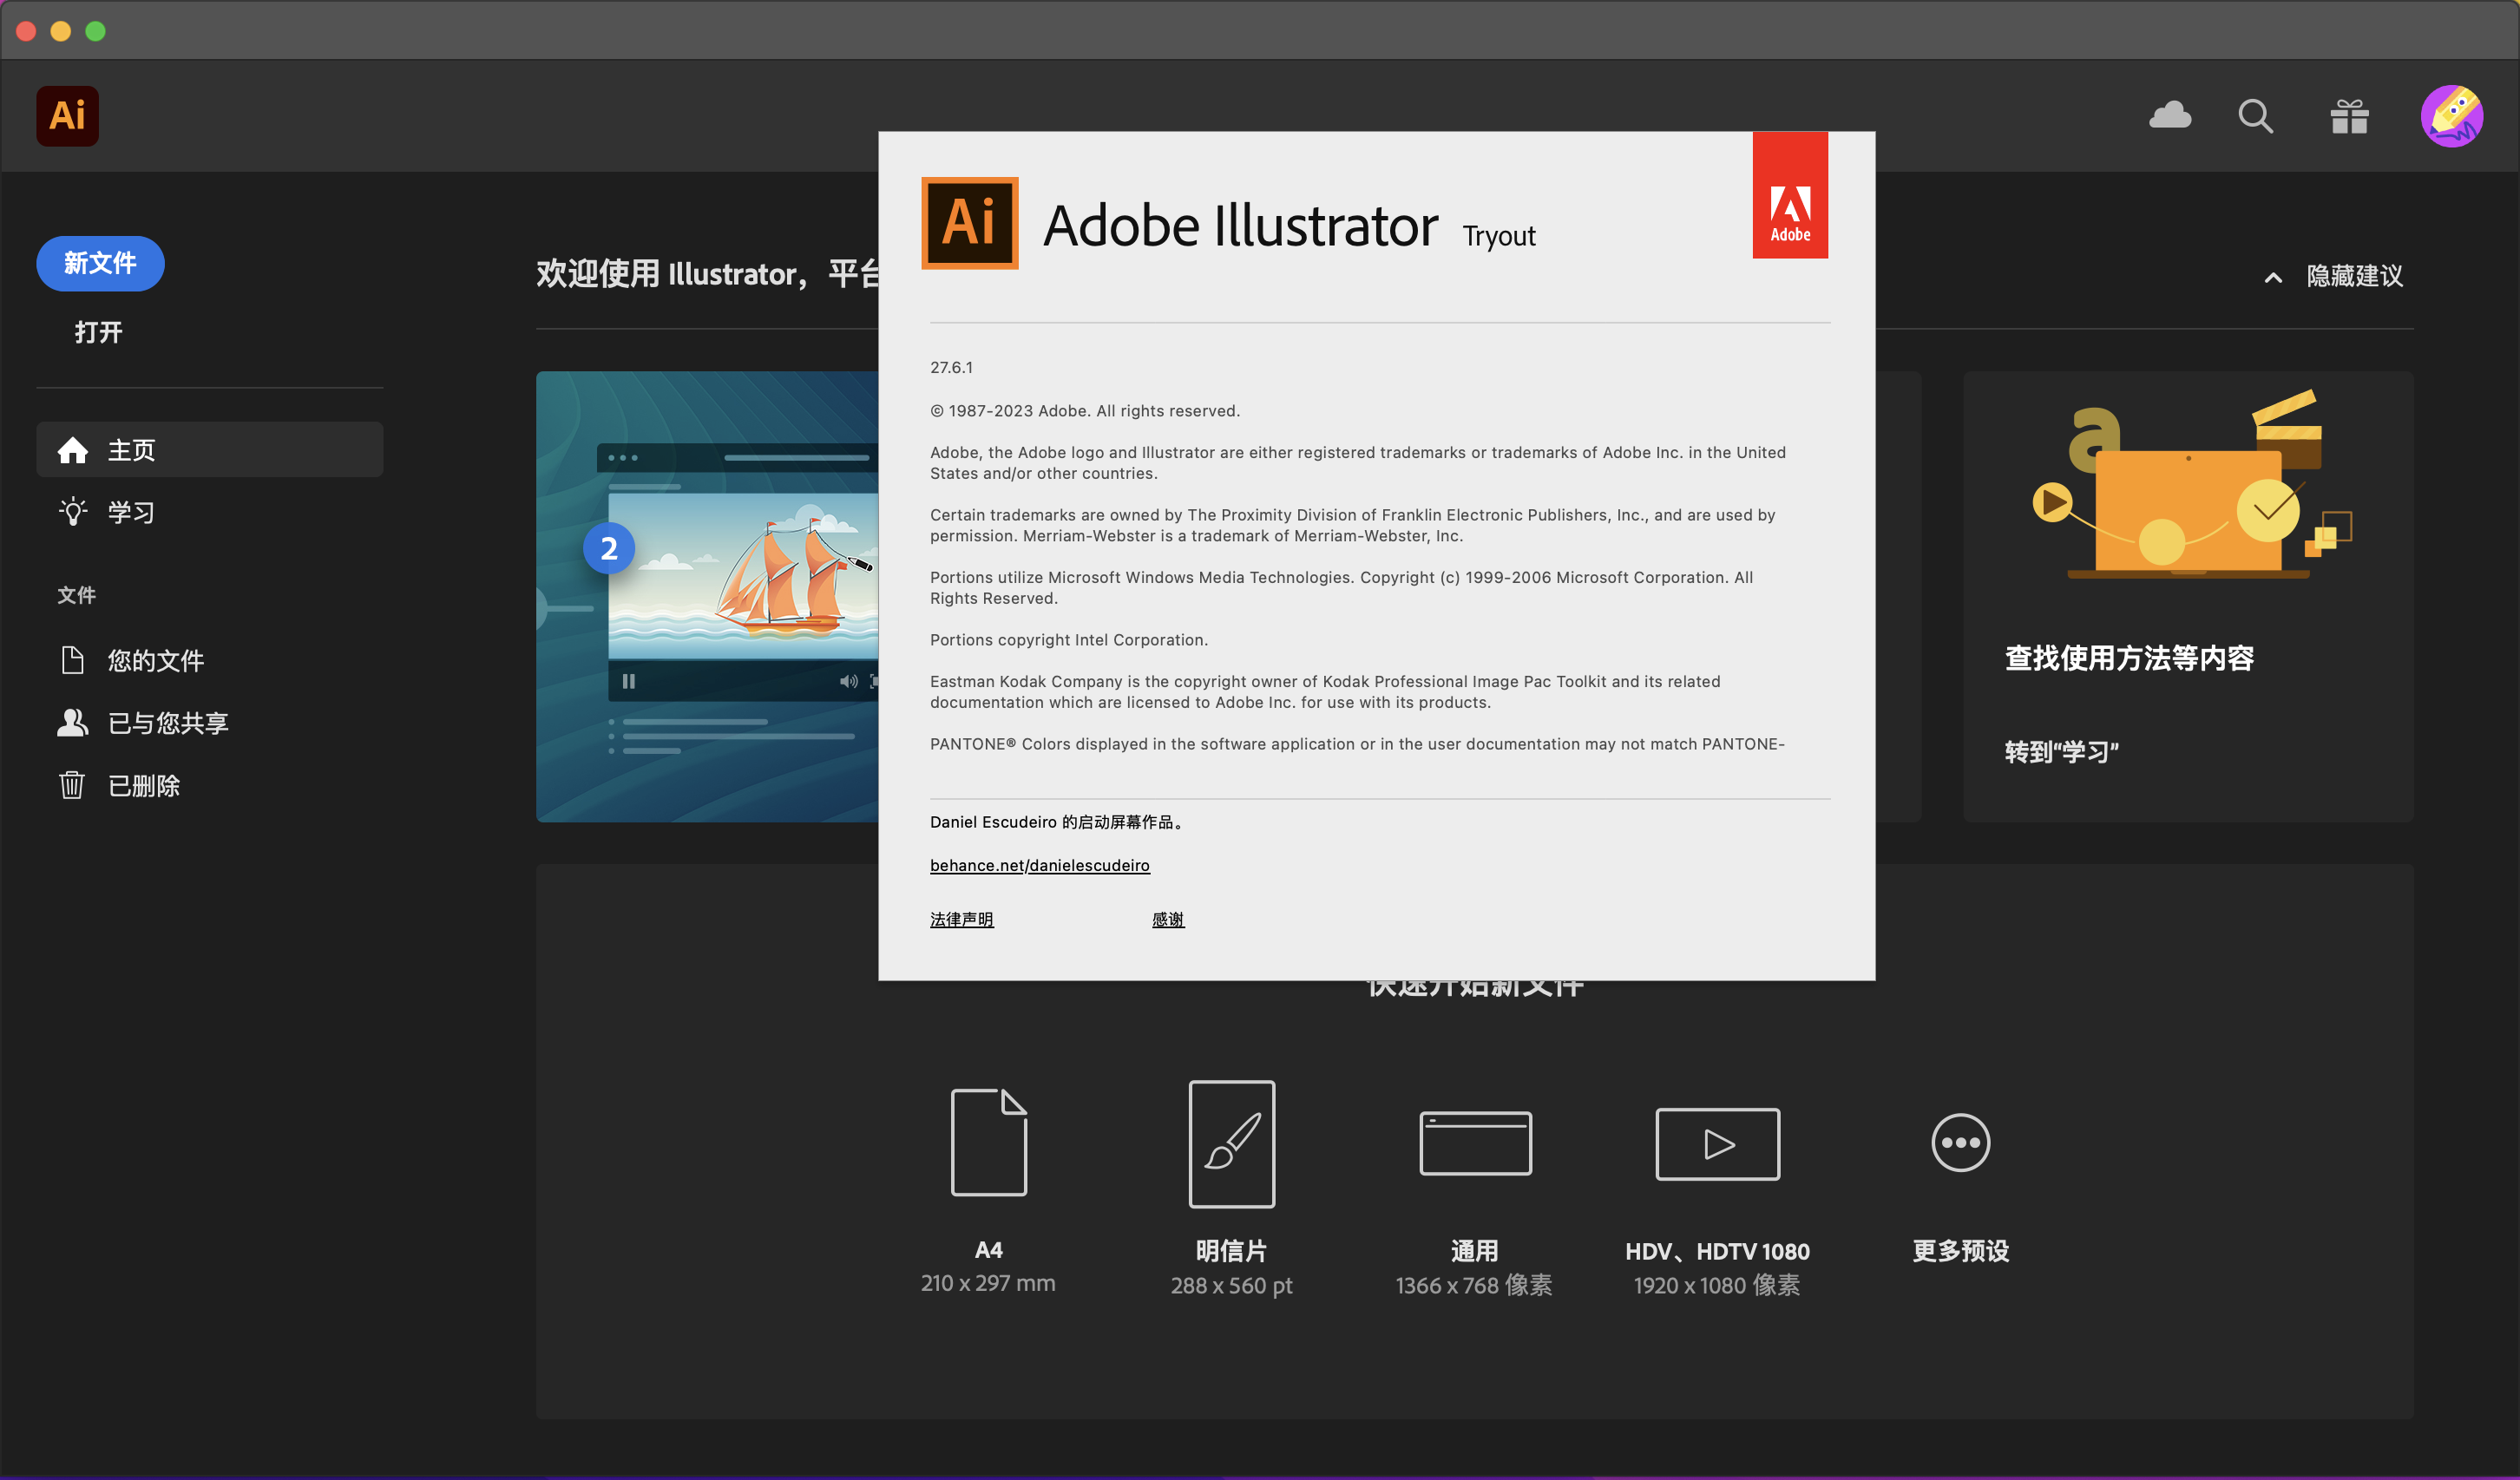Pause the tutorial video preview
The height and width of the screenshot is (1480, 2520).
(628, 681)
